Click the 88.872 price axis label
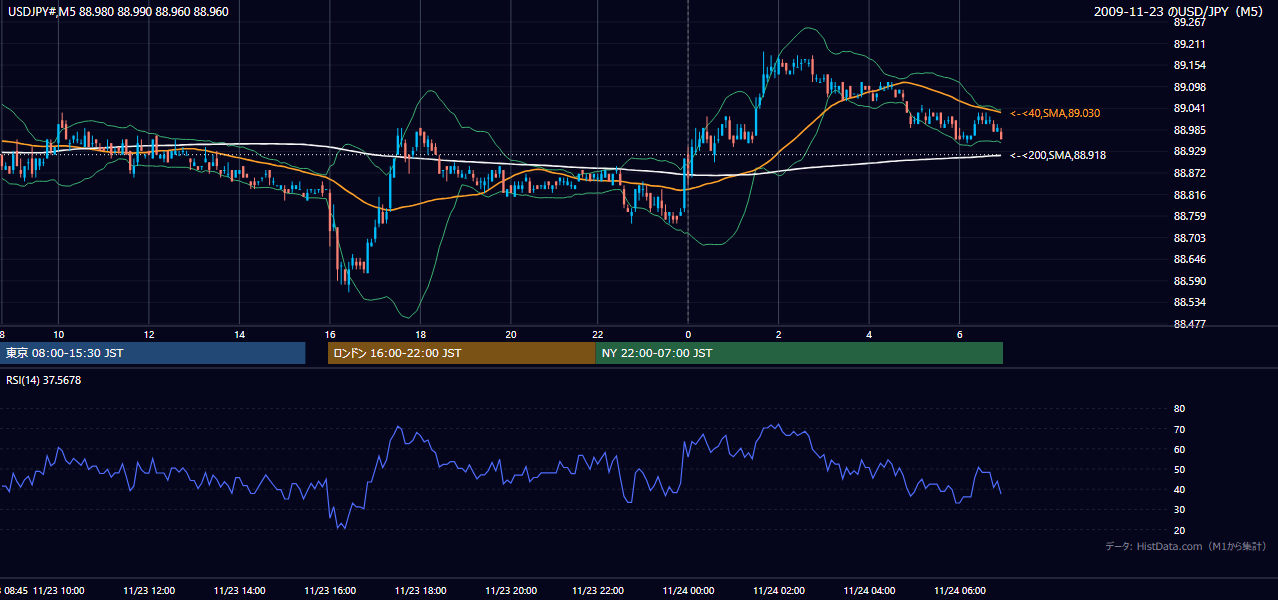 [x=1189, y=173]
